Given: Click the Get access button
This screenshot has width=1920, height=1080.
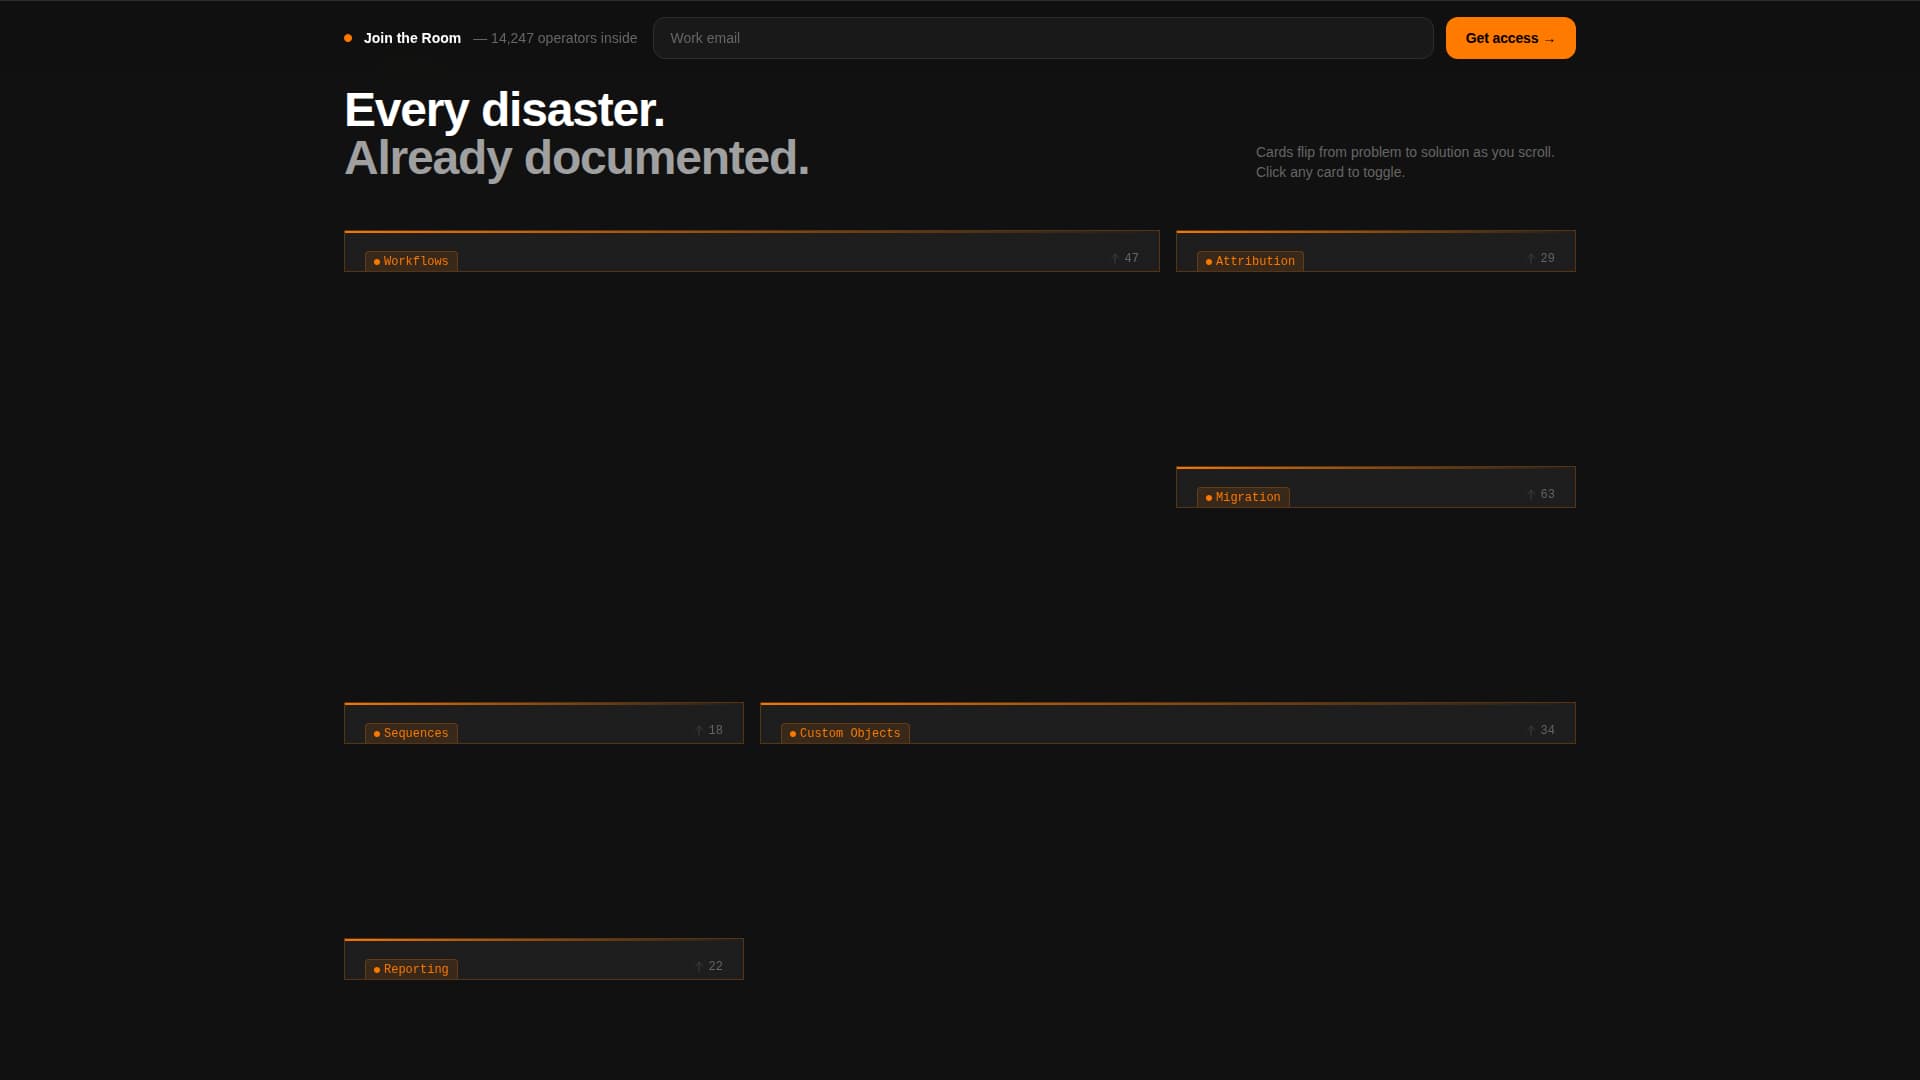Looking at the screenshot, I should 1510,38.
